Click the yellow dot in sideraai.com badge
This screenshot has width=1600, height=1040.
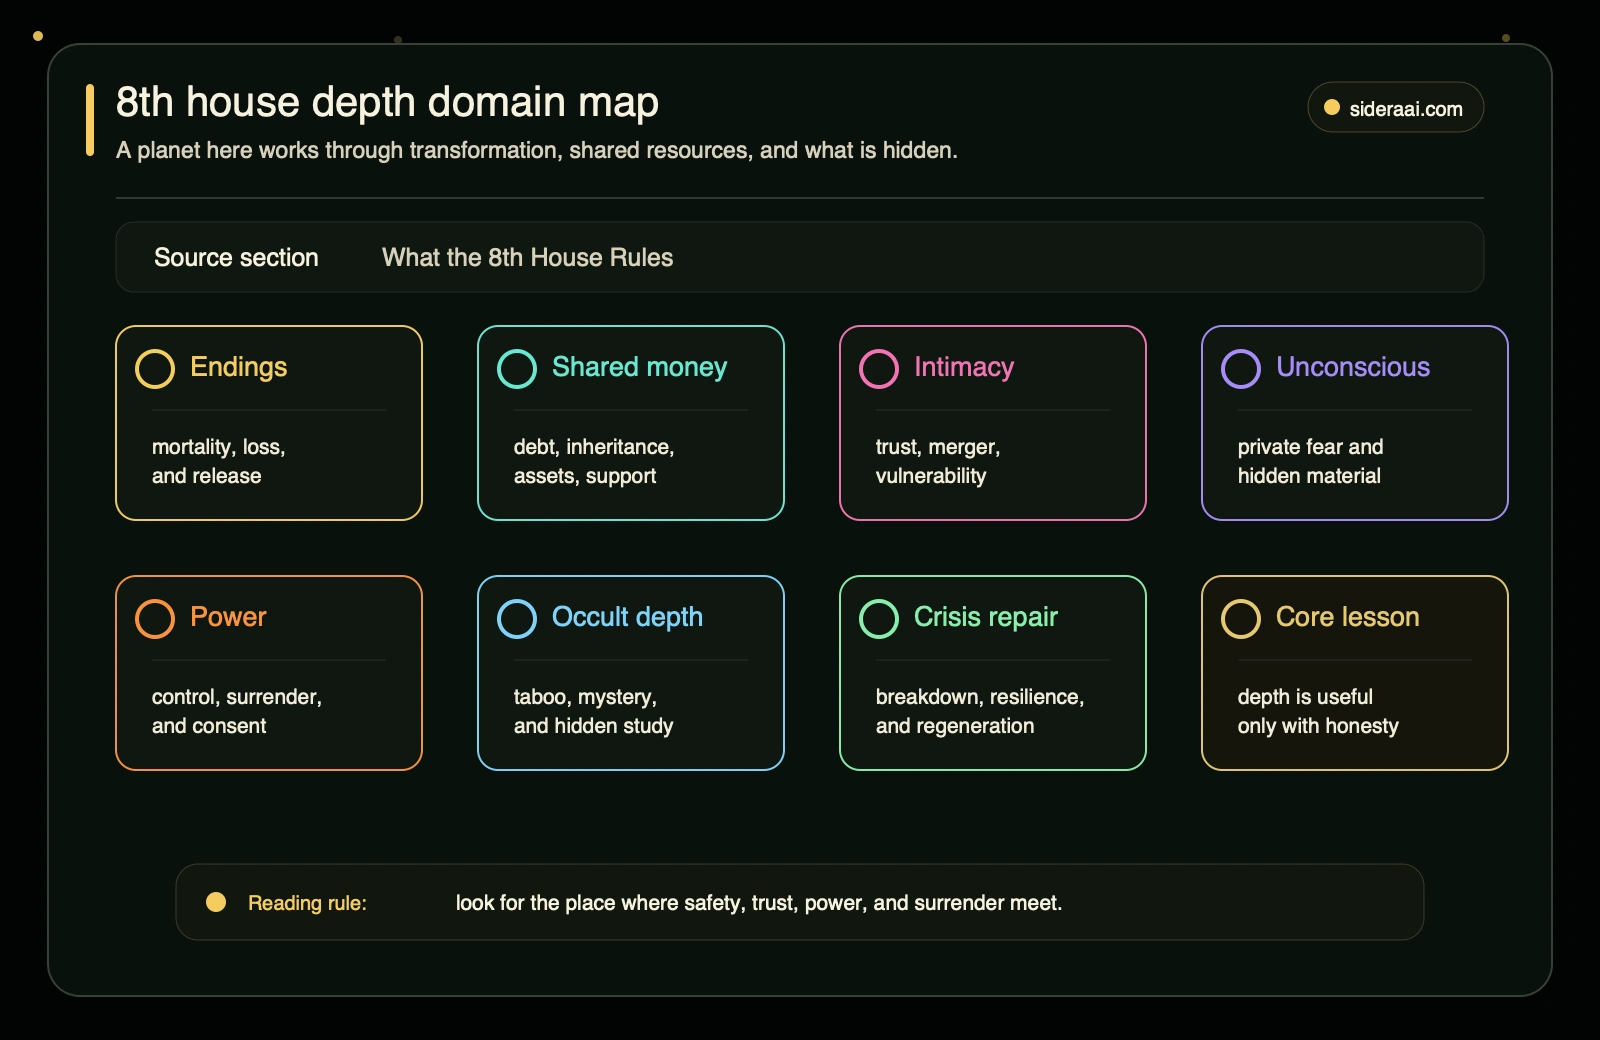click(x=1332, y=108)
